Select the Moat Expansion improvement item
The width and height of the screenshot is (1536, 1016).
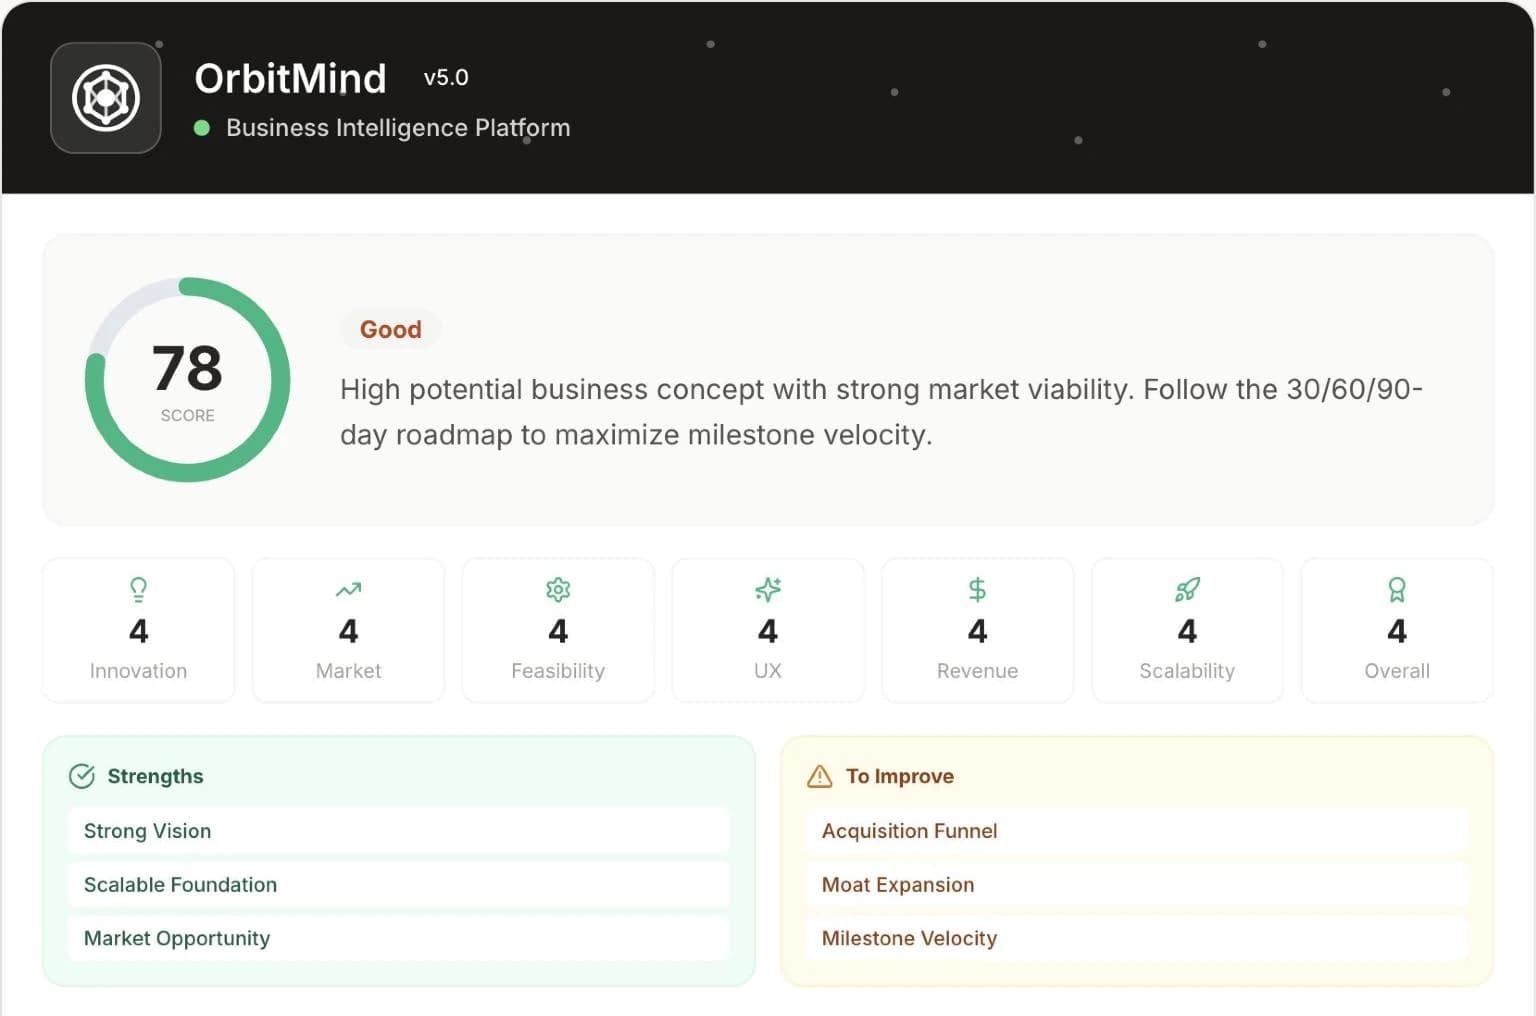pos(1137,885)
